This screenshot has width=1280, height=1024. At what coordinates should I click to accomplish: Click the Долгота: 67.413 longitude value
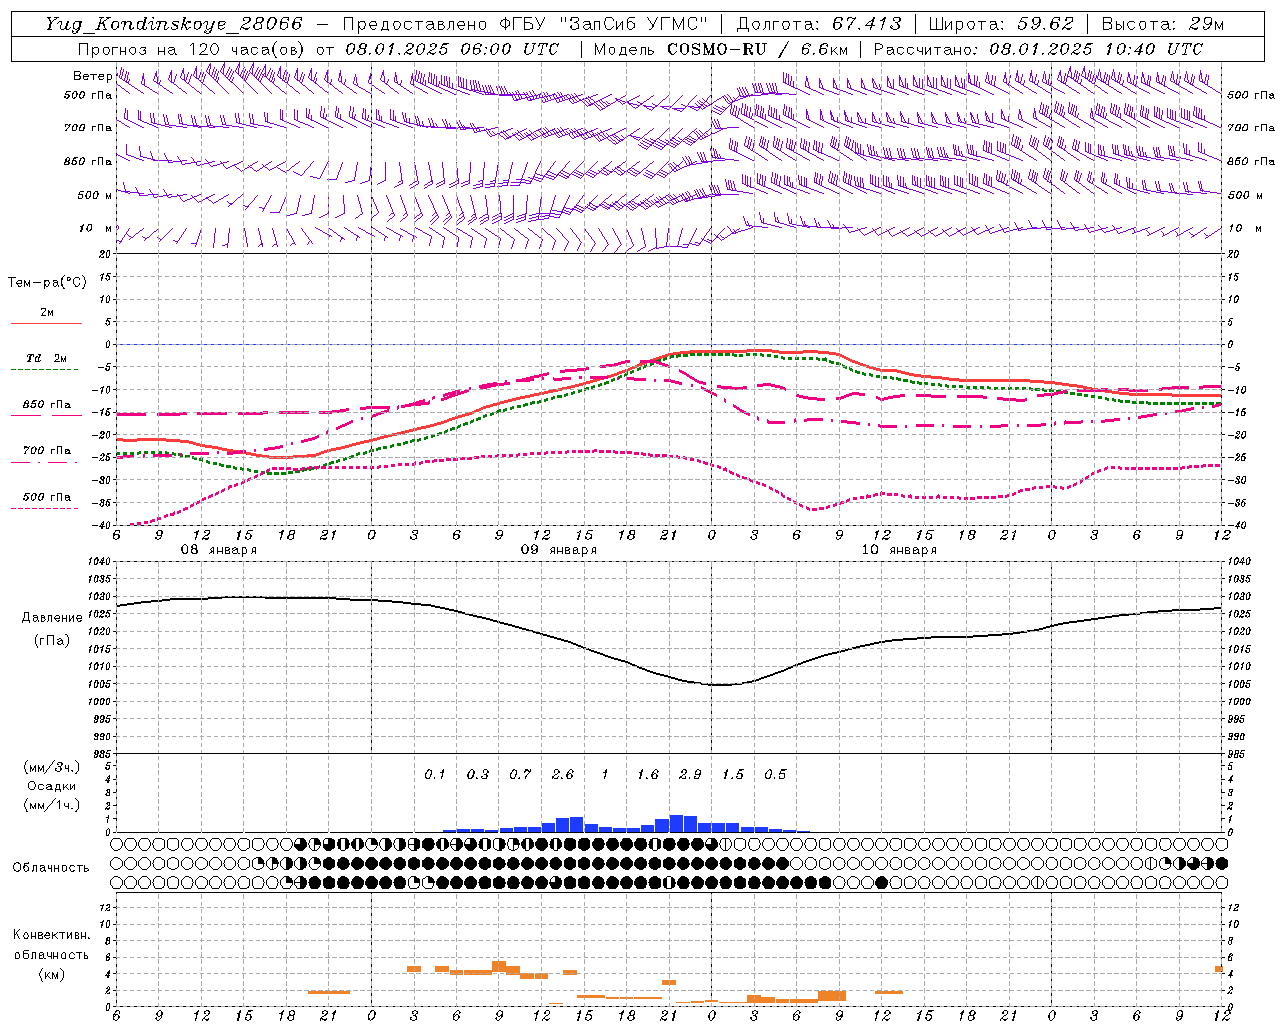coord(818,24)
